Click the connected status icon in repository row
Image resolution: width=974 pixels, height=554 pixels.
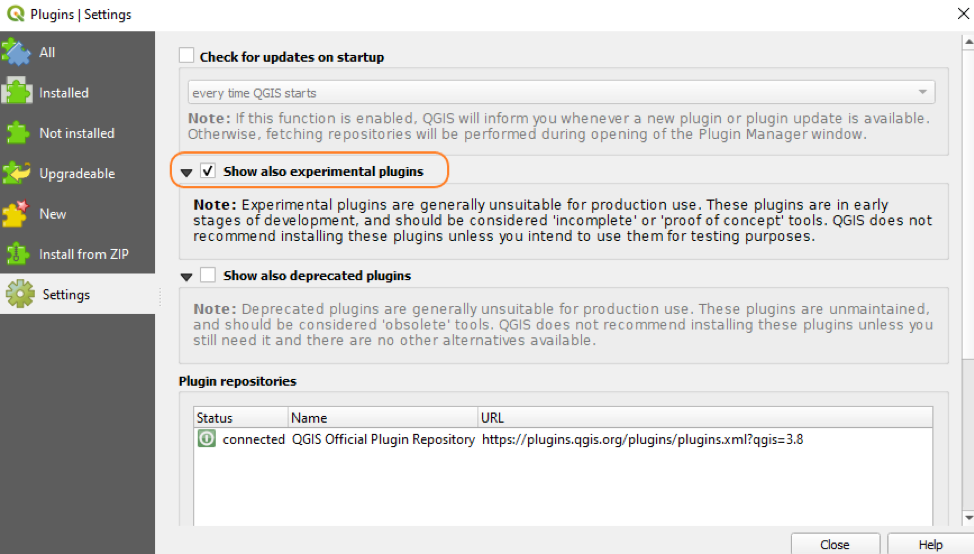coord(207,438)
